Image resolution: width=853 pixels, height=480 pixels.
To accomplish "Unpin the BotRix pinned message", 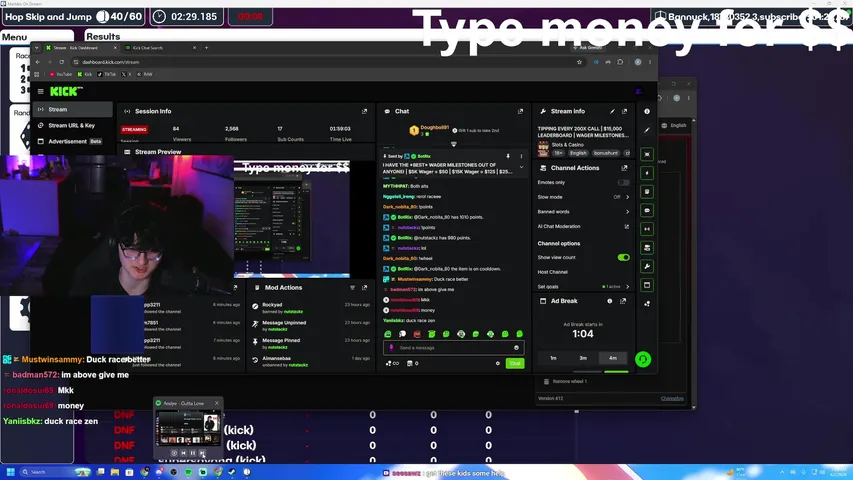I will [x=508, y=156].
